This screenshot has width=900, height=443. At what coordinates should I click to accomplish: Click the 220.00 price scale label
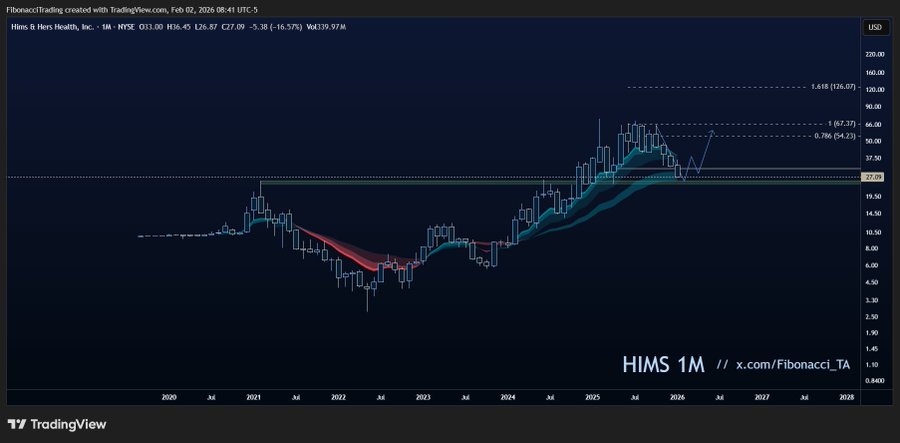point(874,54)
